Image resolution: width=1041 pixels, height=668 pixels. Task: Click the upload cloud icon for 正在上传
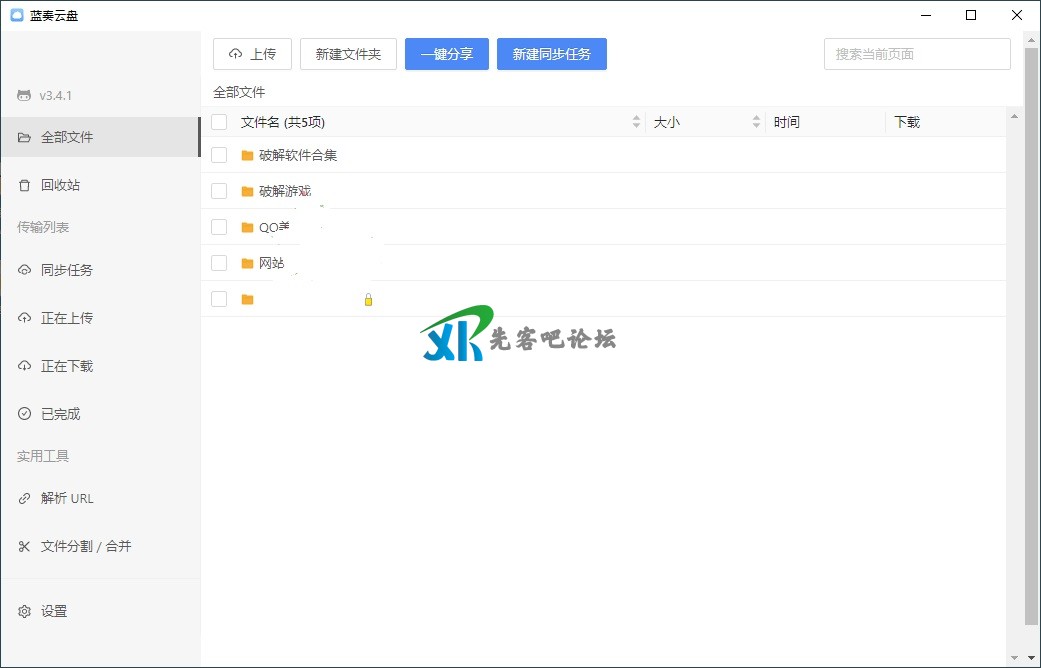(x=25, y=318)
